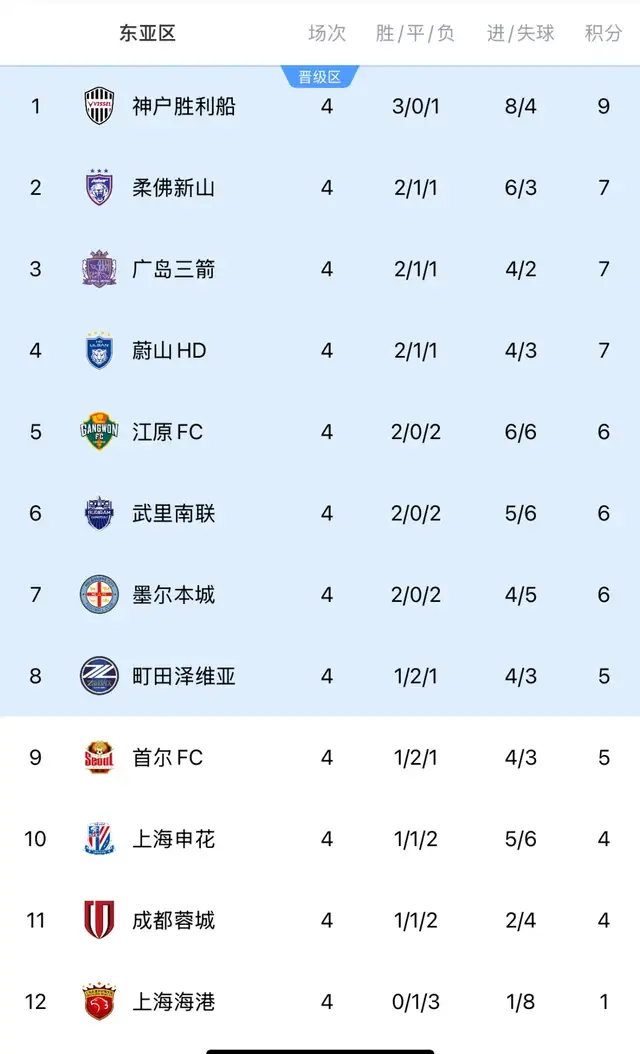The image size is (640, 1054).
Task: Click the 晋级区 blue label
Action: point(320,77)
